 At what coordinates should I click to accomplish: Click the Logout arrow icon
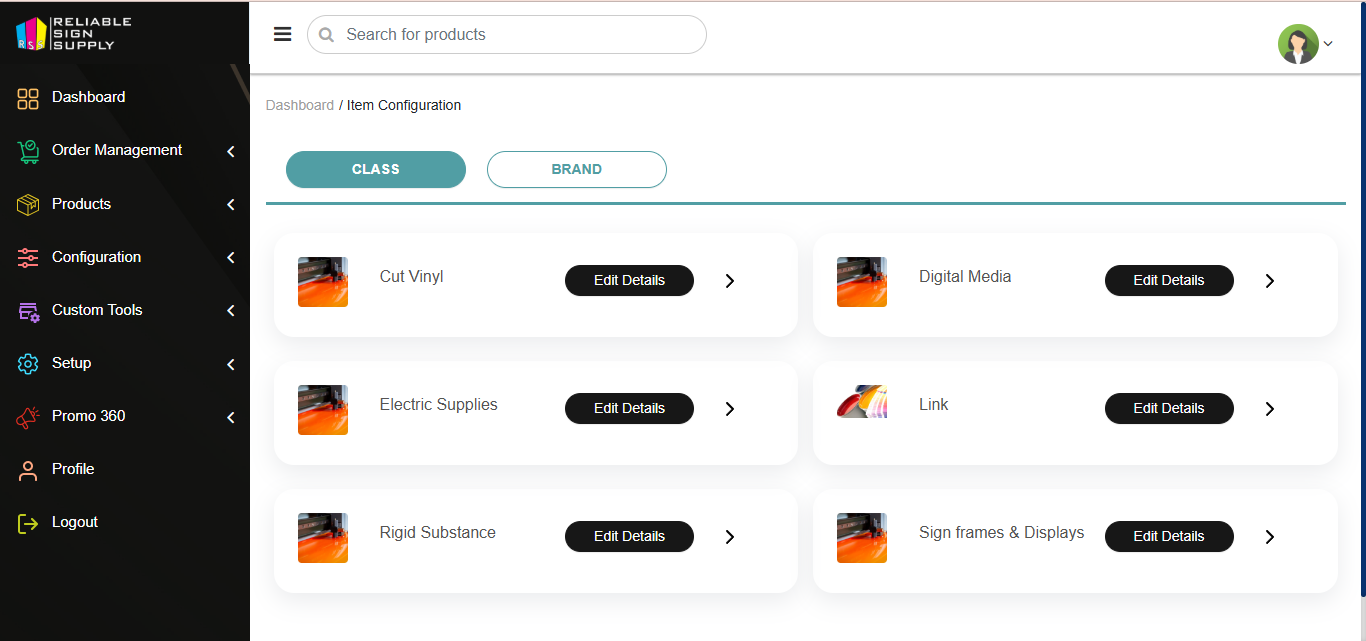[28, 523]
